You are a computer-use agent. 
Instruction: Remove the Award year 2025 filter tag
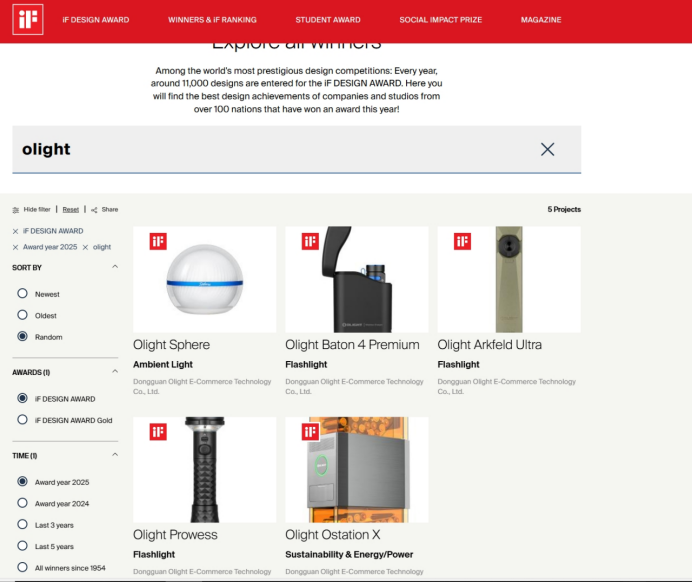15,247
